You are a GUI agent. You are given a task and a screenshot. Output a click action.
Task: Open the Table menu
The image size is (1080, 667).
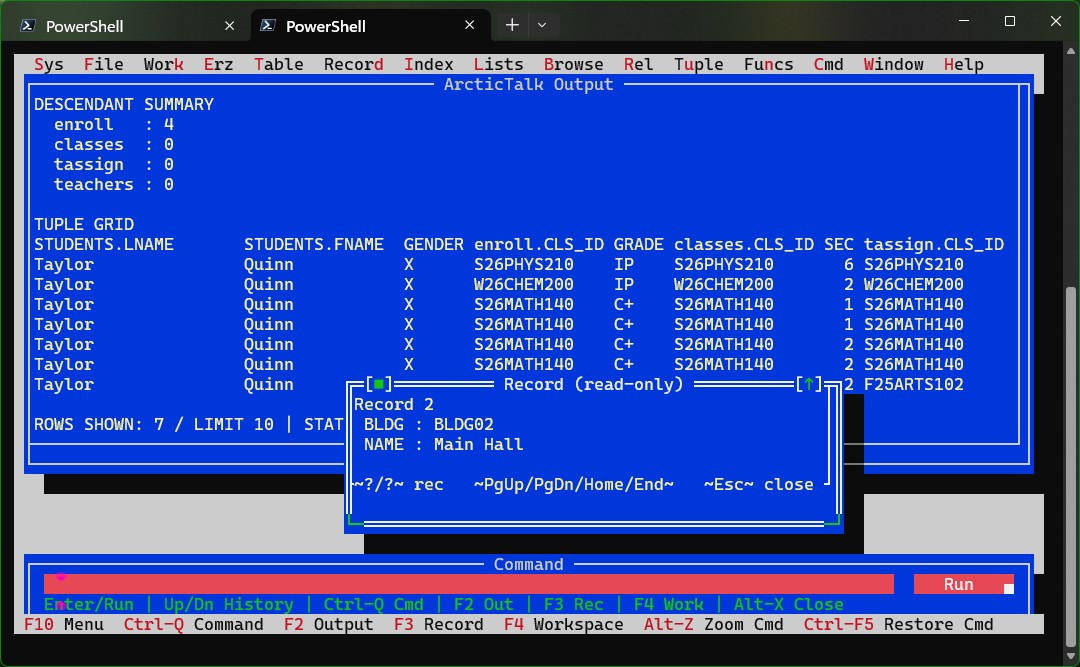278,65
